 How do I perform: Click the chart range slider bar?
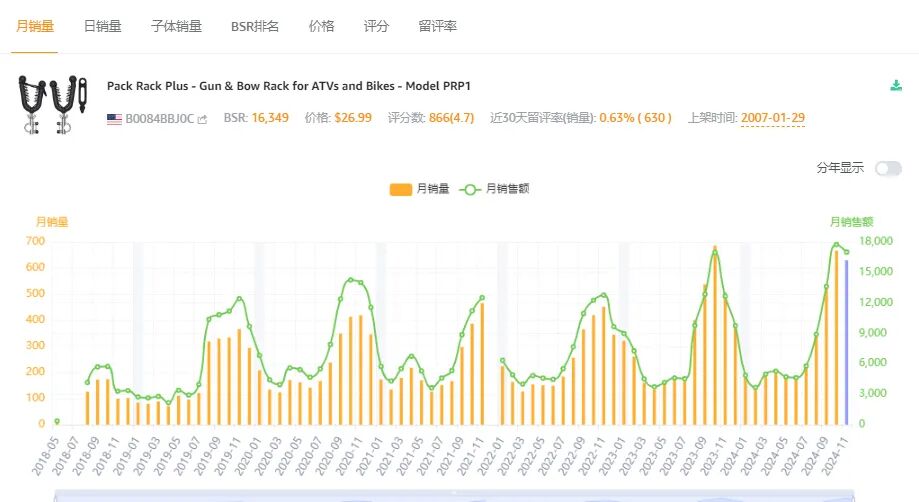(454, 496)
